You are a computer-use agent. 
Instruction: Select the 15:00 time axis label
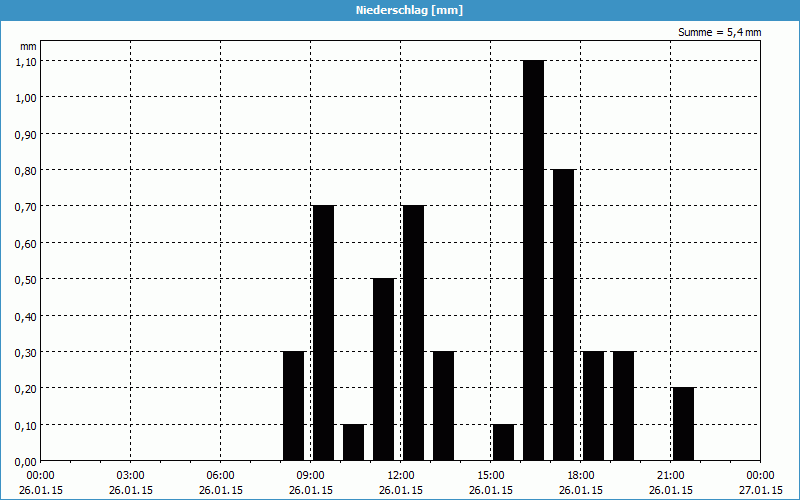coord(491,475)
